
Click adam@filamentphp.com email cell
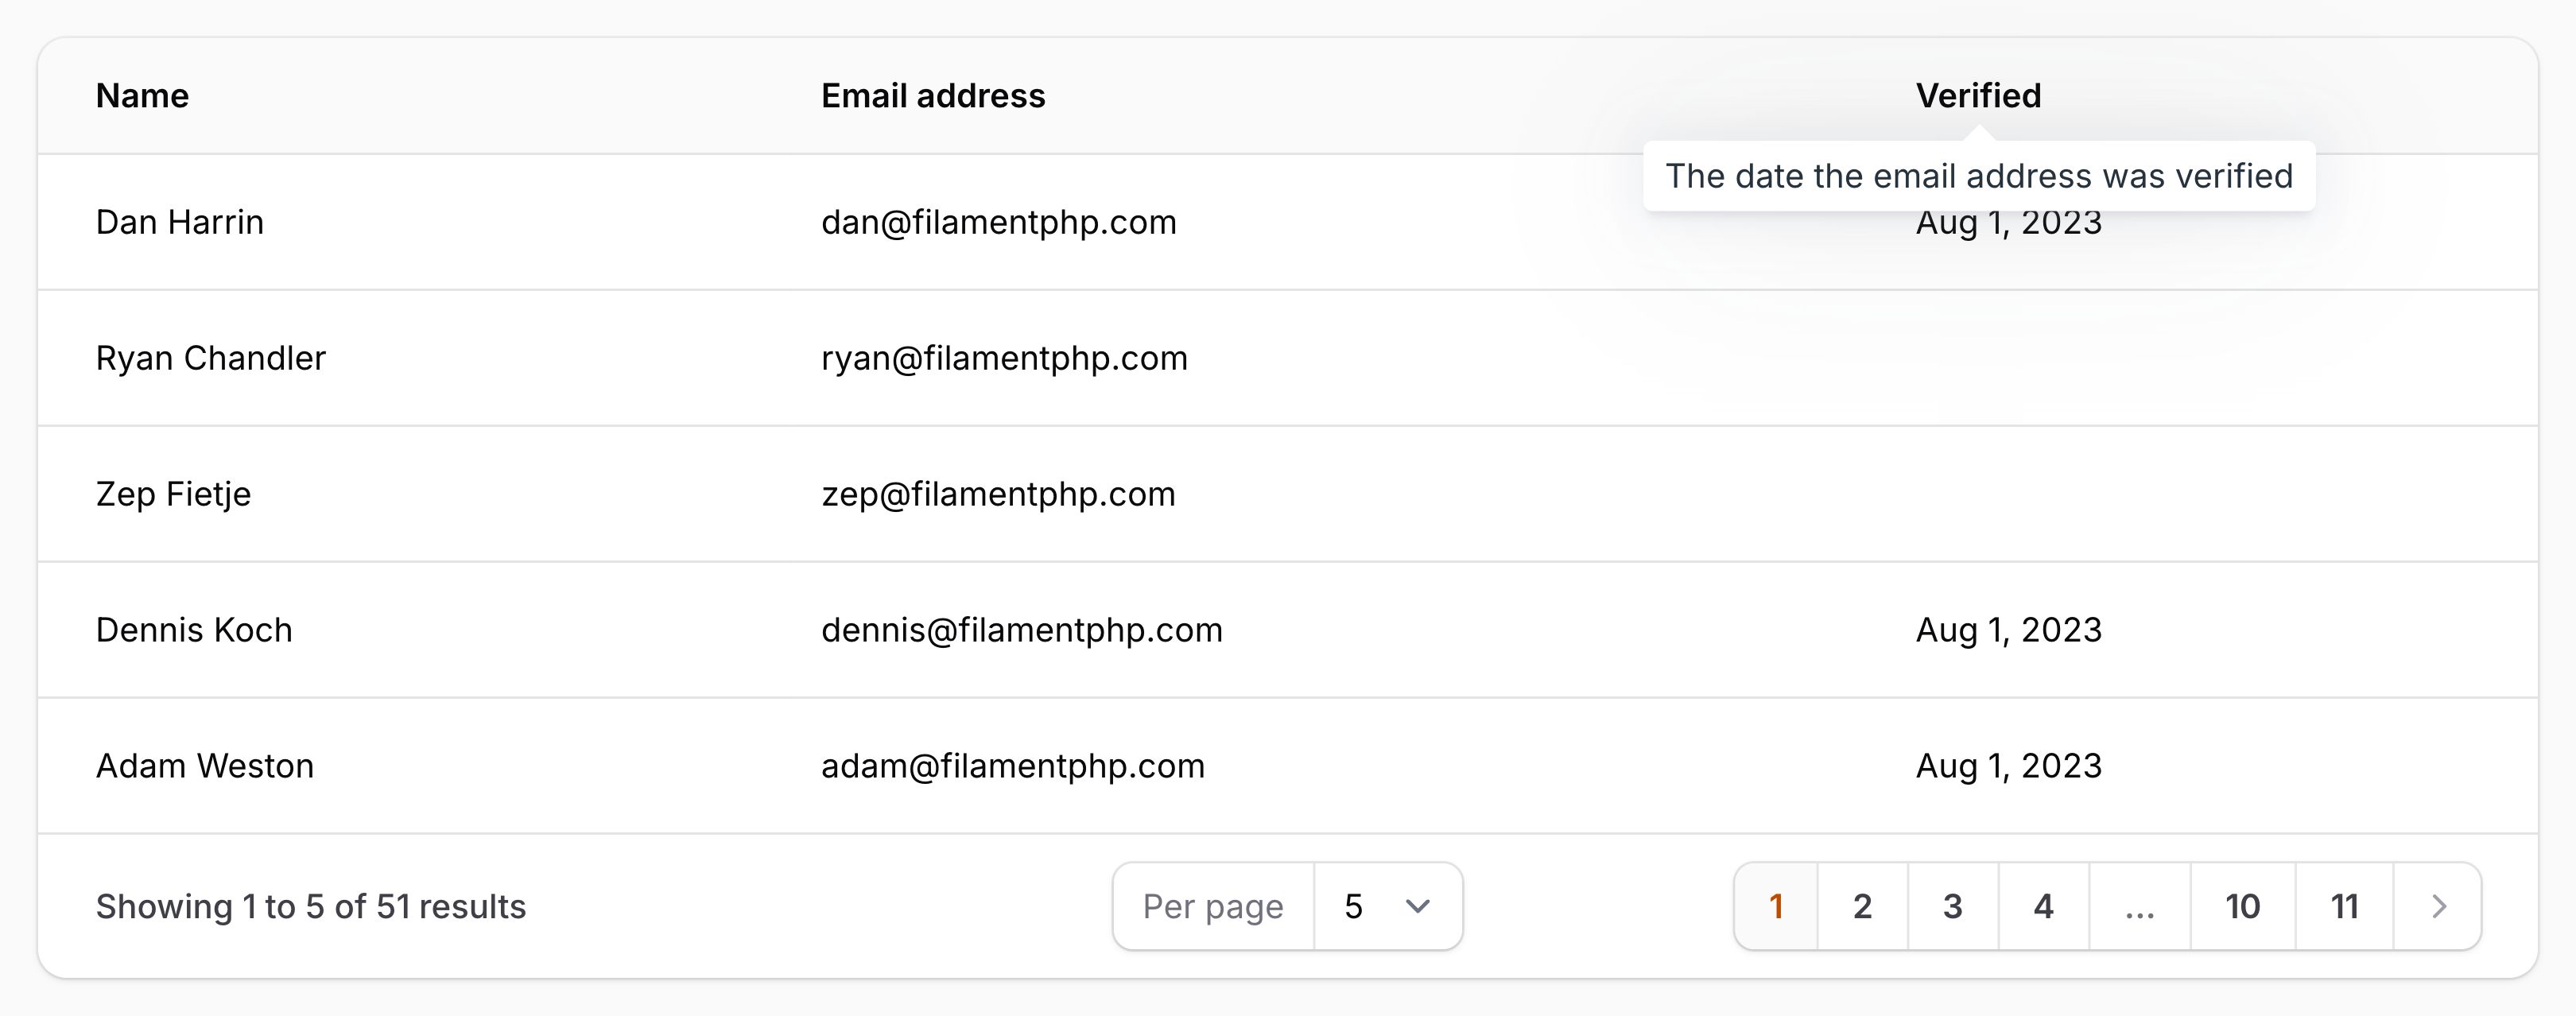pyautogui.click(x=1013, y=766)
